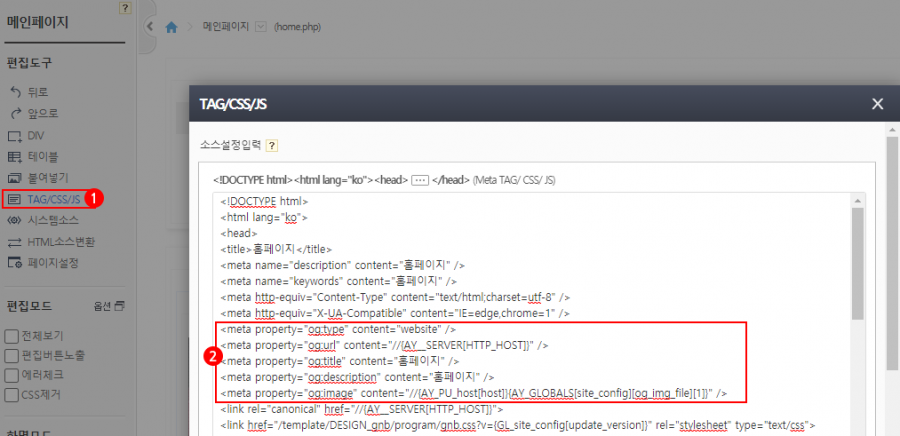Click the help icon beside 소스설정입력
The height and width of the screenshot is (436, 900).
coord(272,146)
